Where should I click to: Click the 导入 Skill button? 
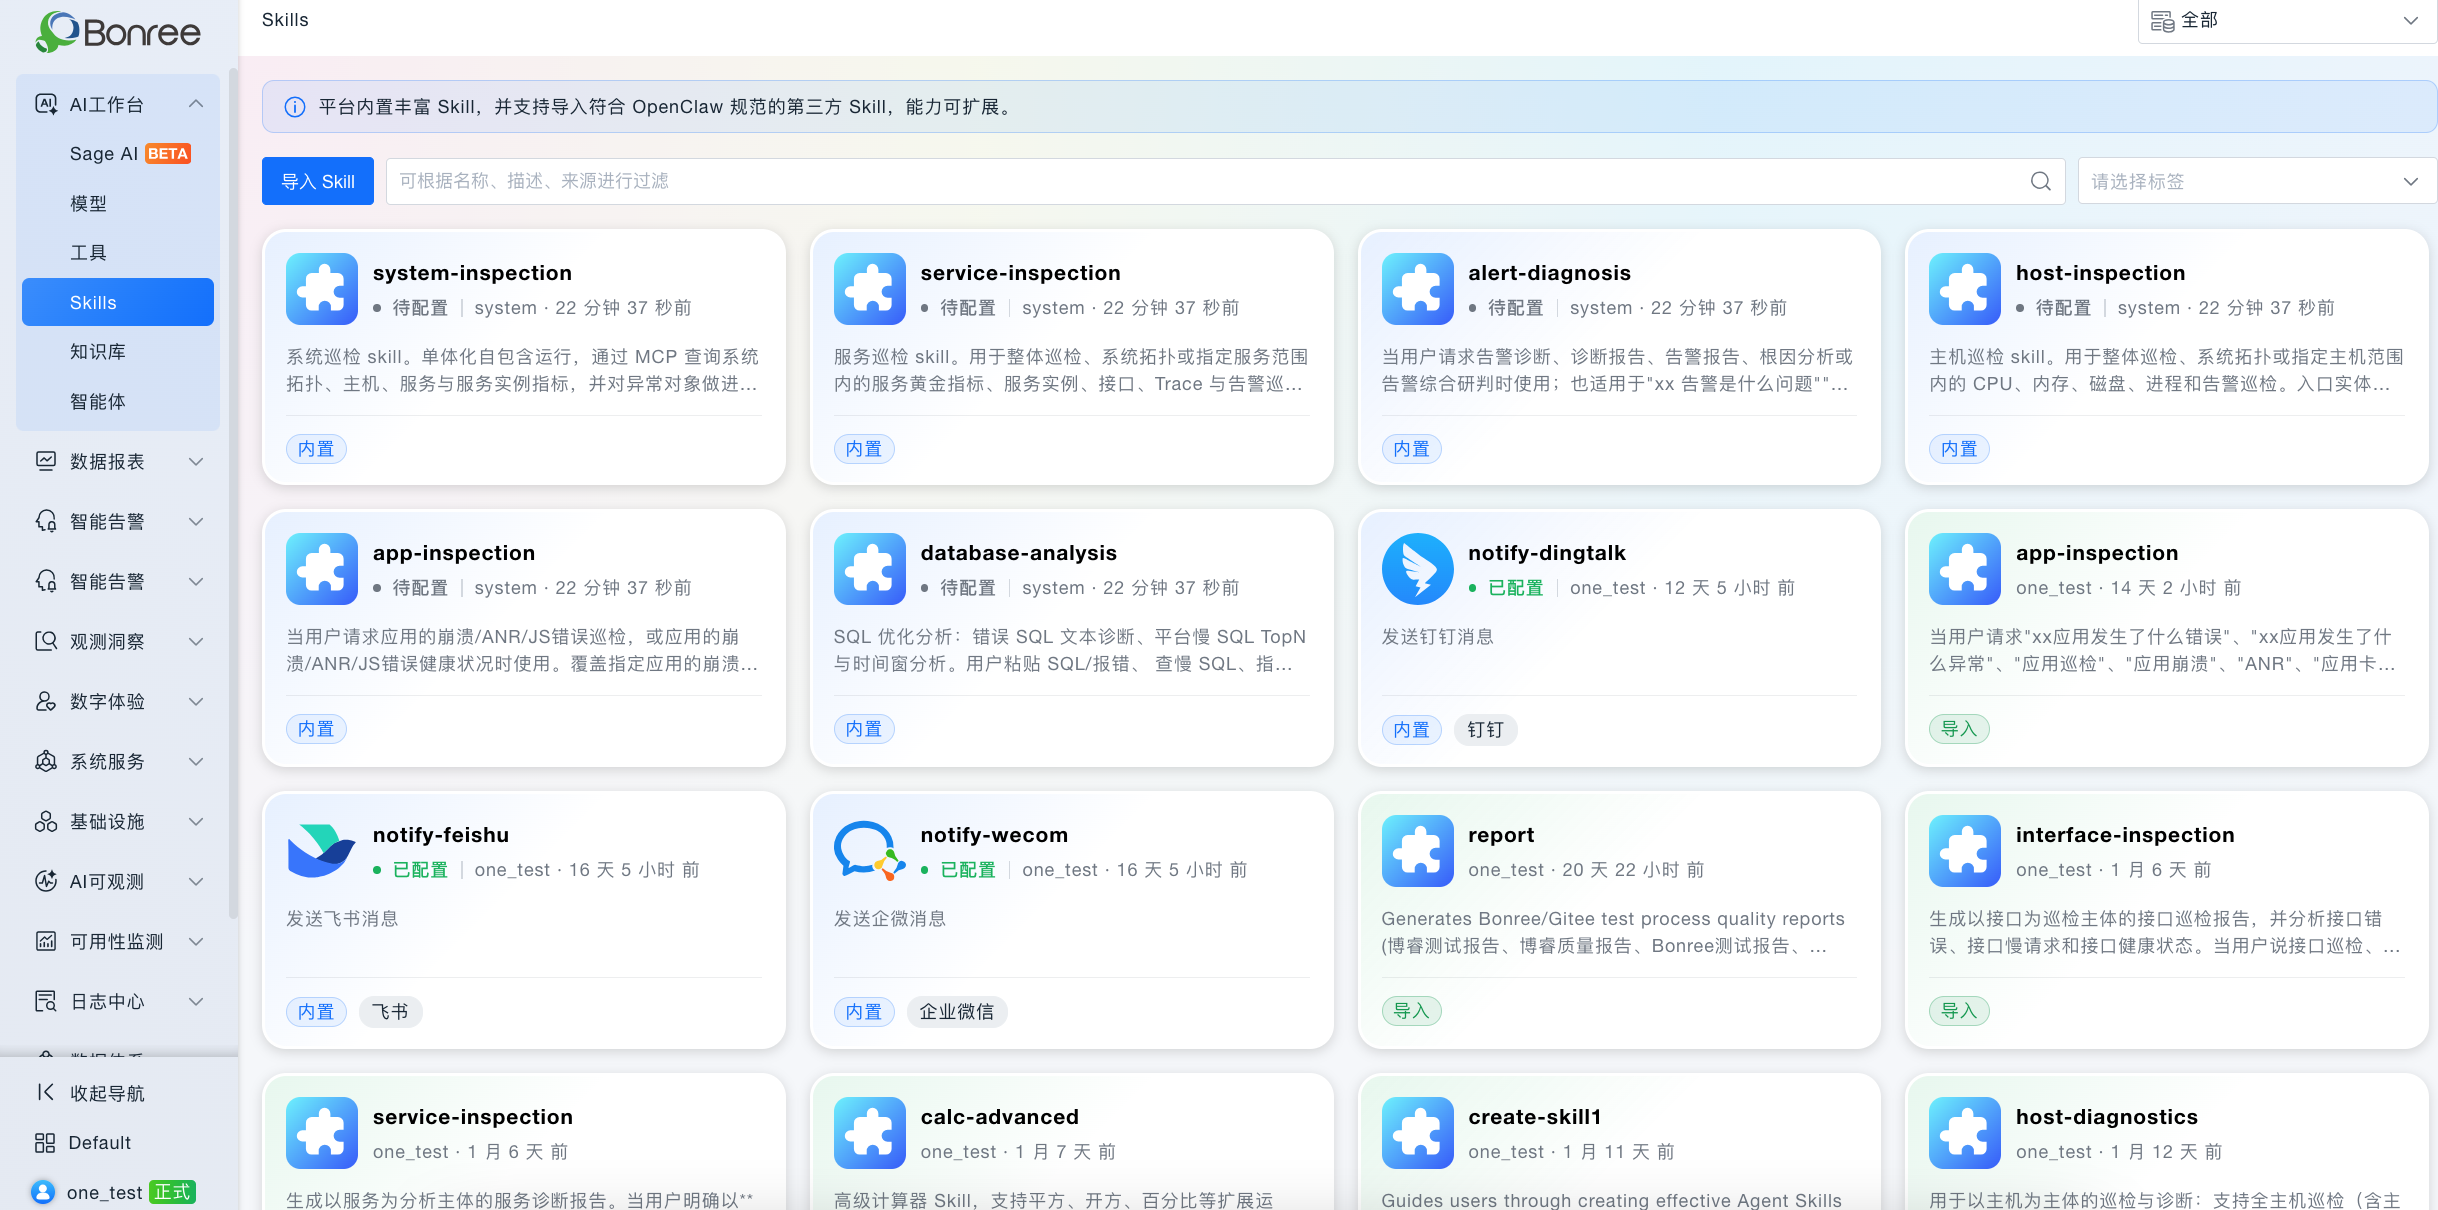[318, 181]
